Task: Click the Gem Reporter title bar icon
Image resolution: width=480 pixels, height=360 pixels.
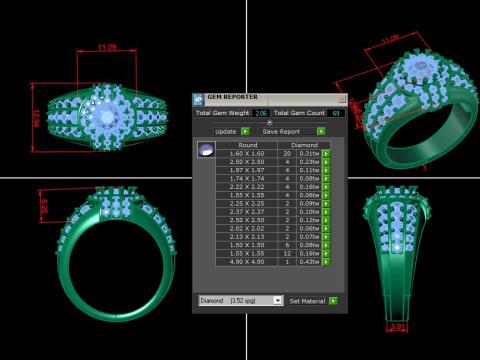Action: click(199, 99)
